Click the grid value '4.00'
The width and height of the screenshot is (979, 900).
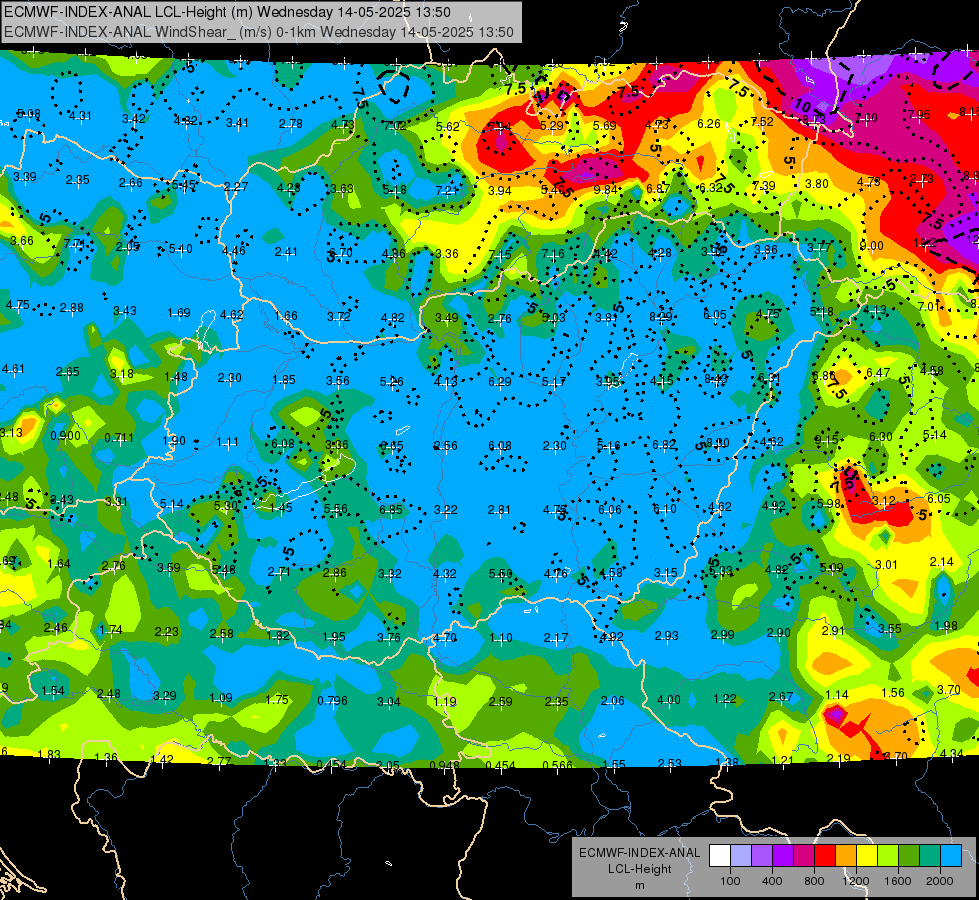(669, 700)
